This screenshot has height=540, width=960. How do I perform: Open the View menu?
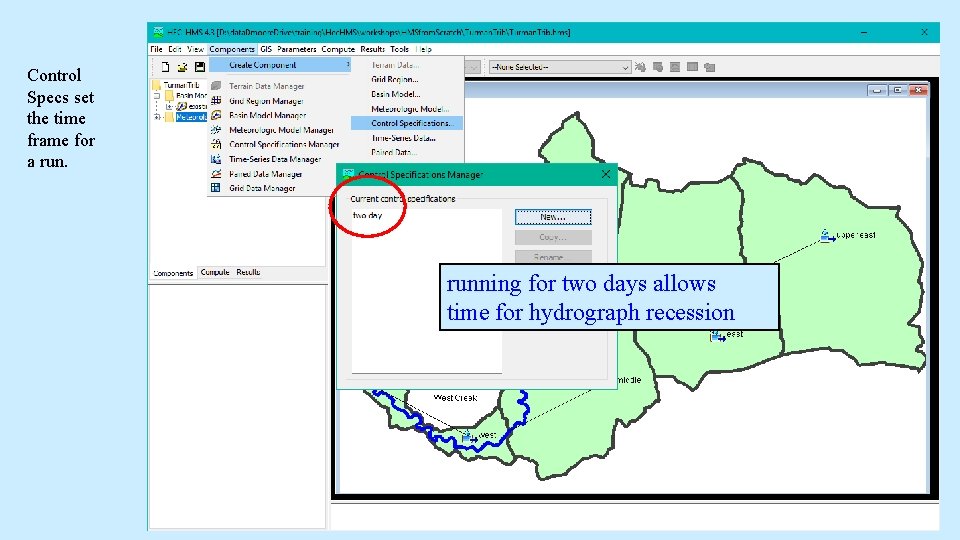195,49
